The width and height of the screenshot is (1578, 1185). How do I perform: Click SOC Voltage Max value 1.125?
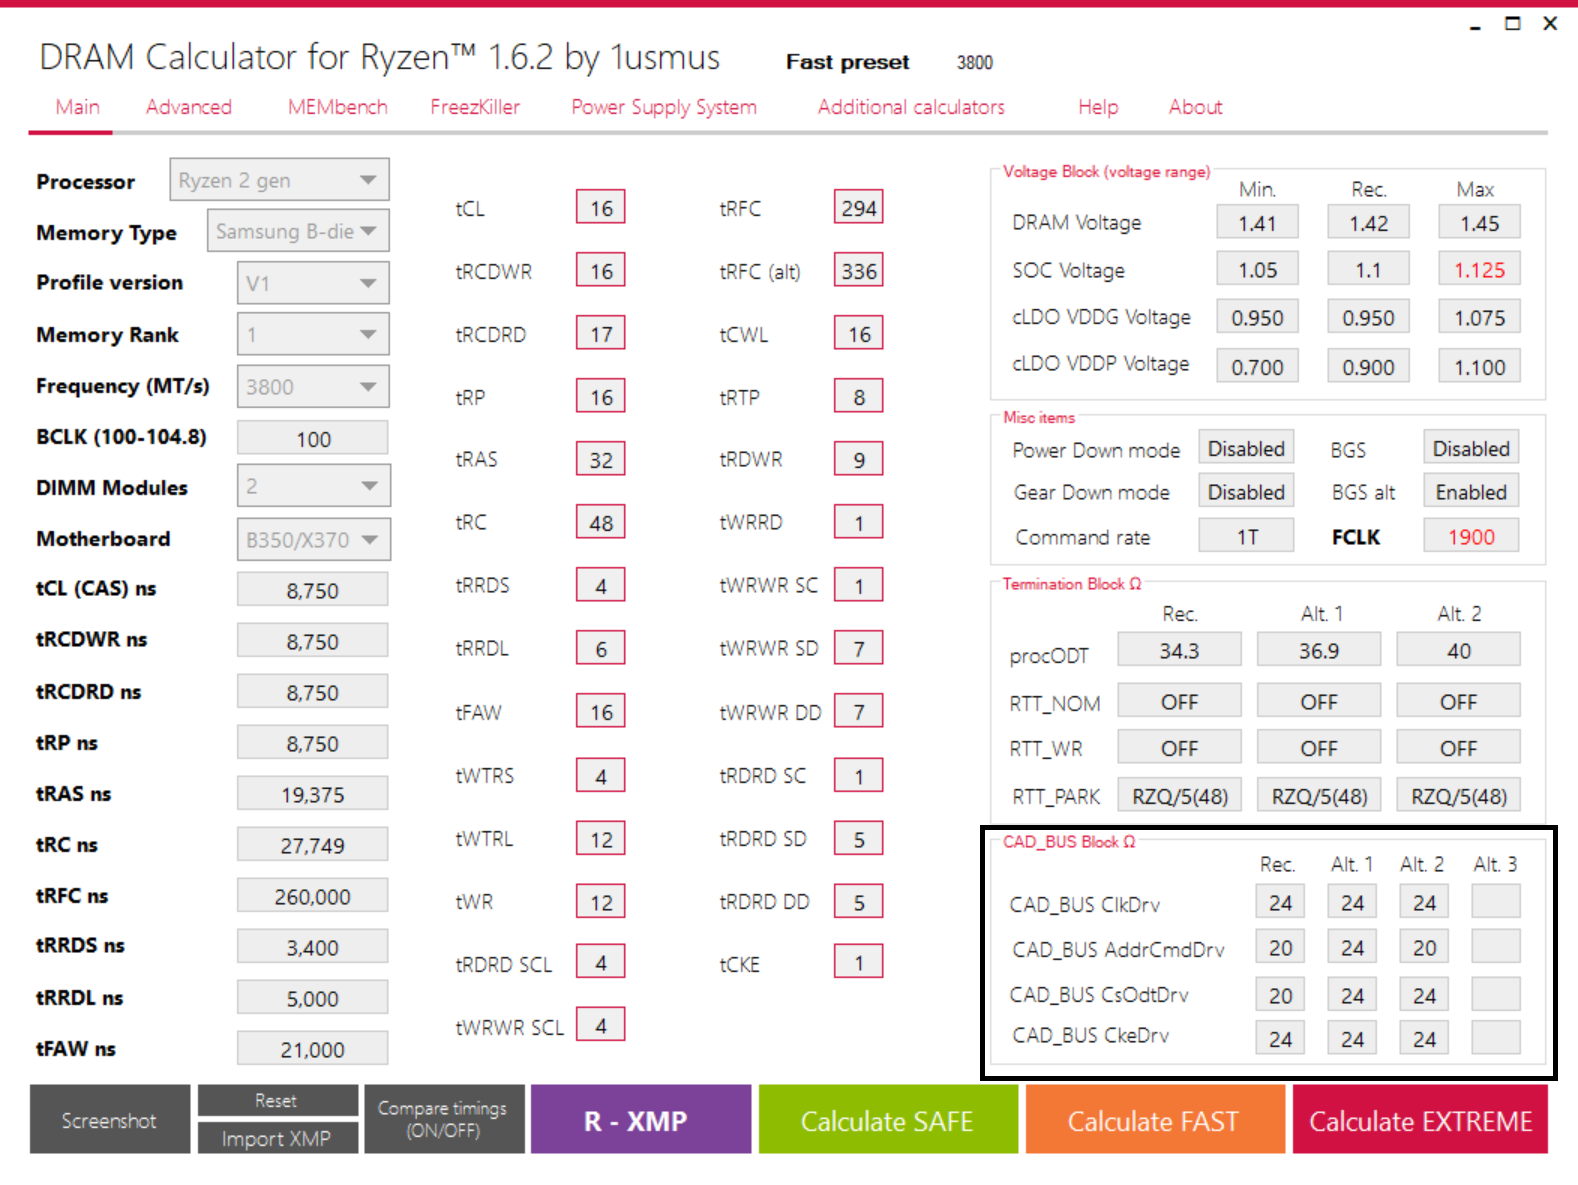click(x=1479, y=270)
